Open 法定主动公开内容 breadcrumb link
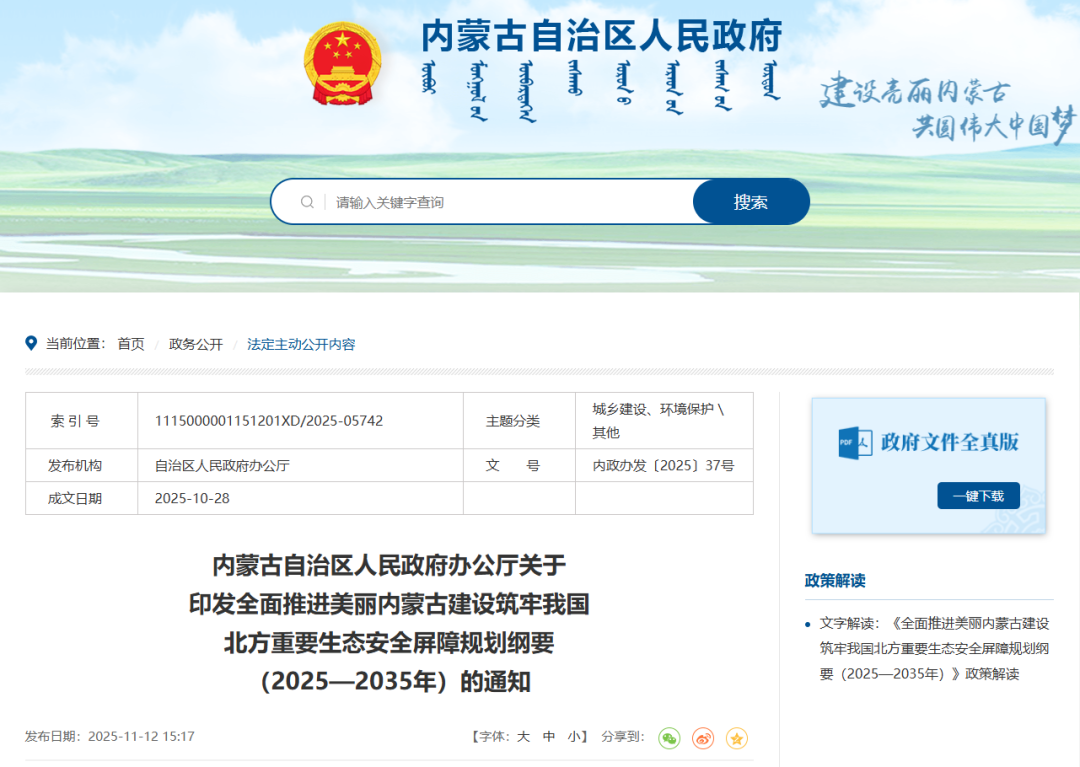Screen dimensions: 1080x767 (x=301, y=344)
